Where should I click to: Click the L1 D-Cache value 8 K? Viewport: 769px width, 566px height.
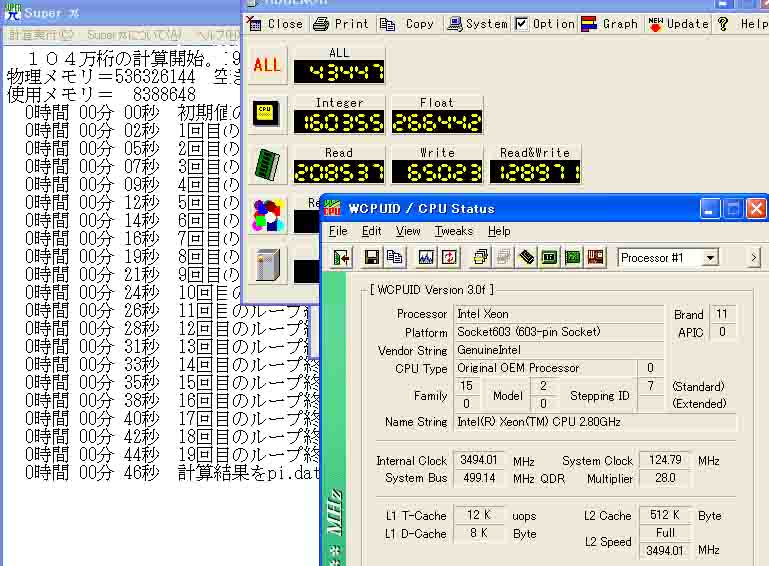tap(479, 533)
